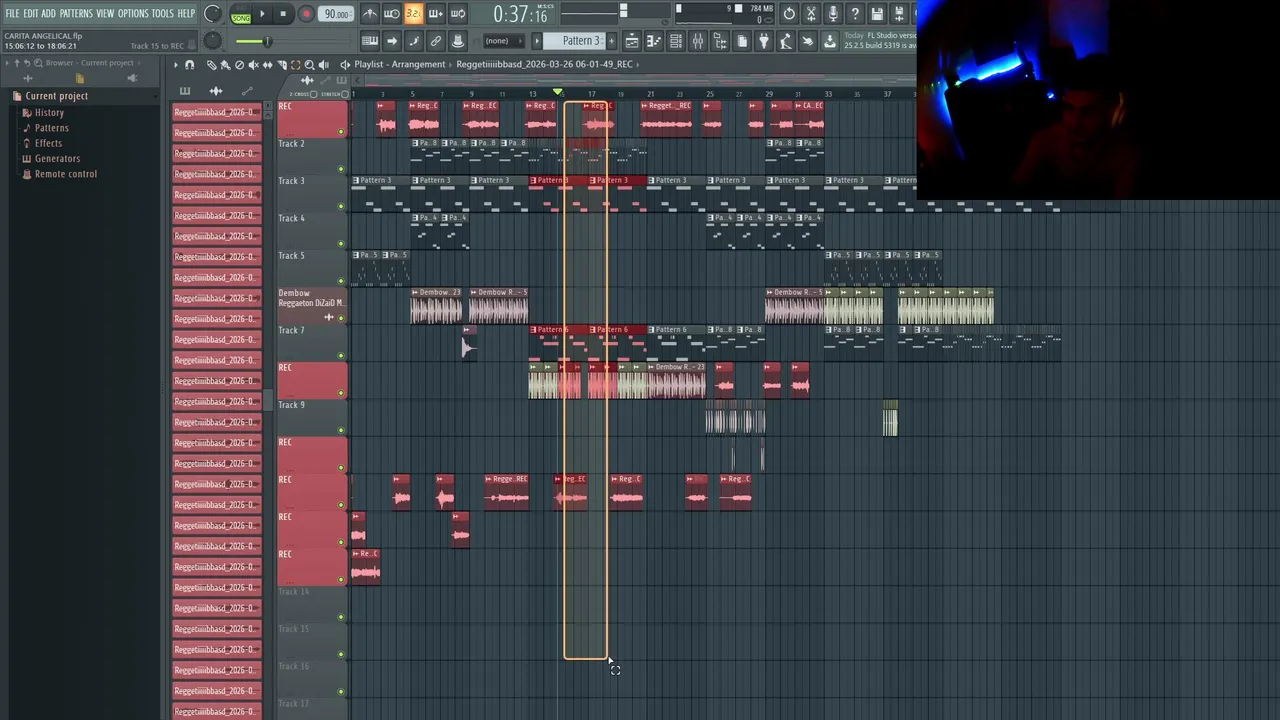
Task: Open the OPTIONS menu
Action: (133, 13)
